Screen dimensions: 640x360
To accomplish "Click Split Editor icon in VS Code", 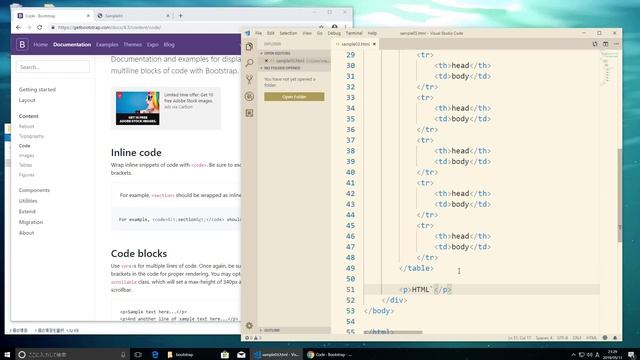I will (606, 44).
